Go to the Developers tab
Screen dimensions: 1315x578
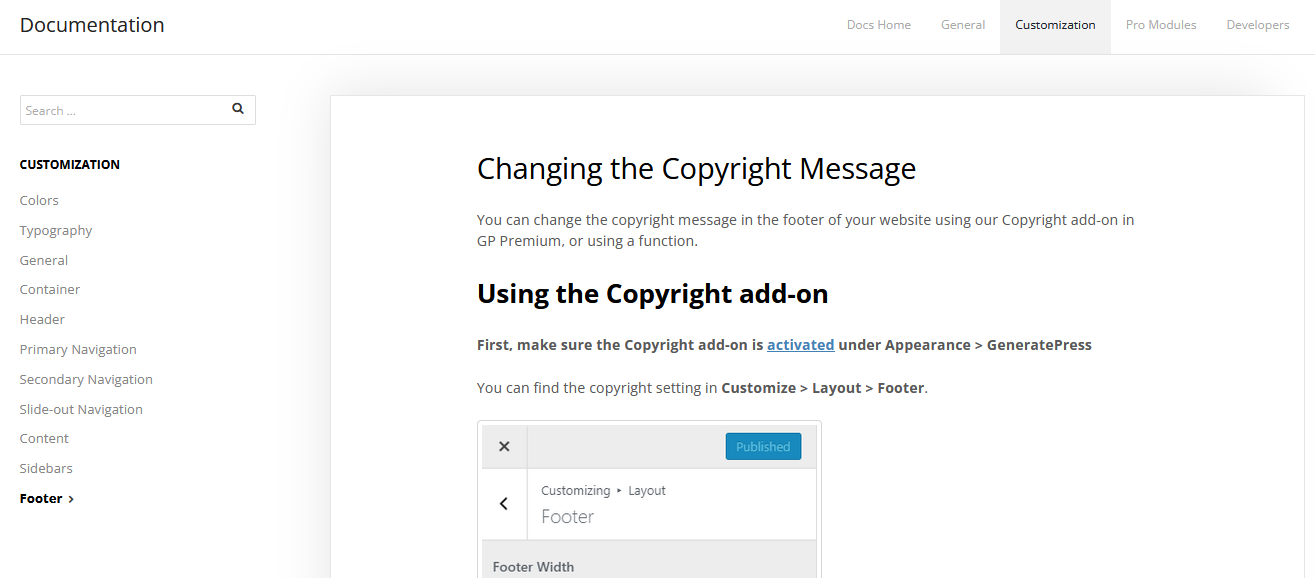[x=1257, y=25]
